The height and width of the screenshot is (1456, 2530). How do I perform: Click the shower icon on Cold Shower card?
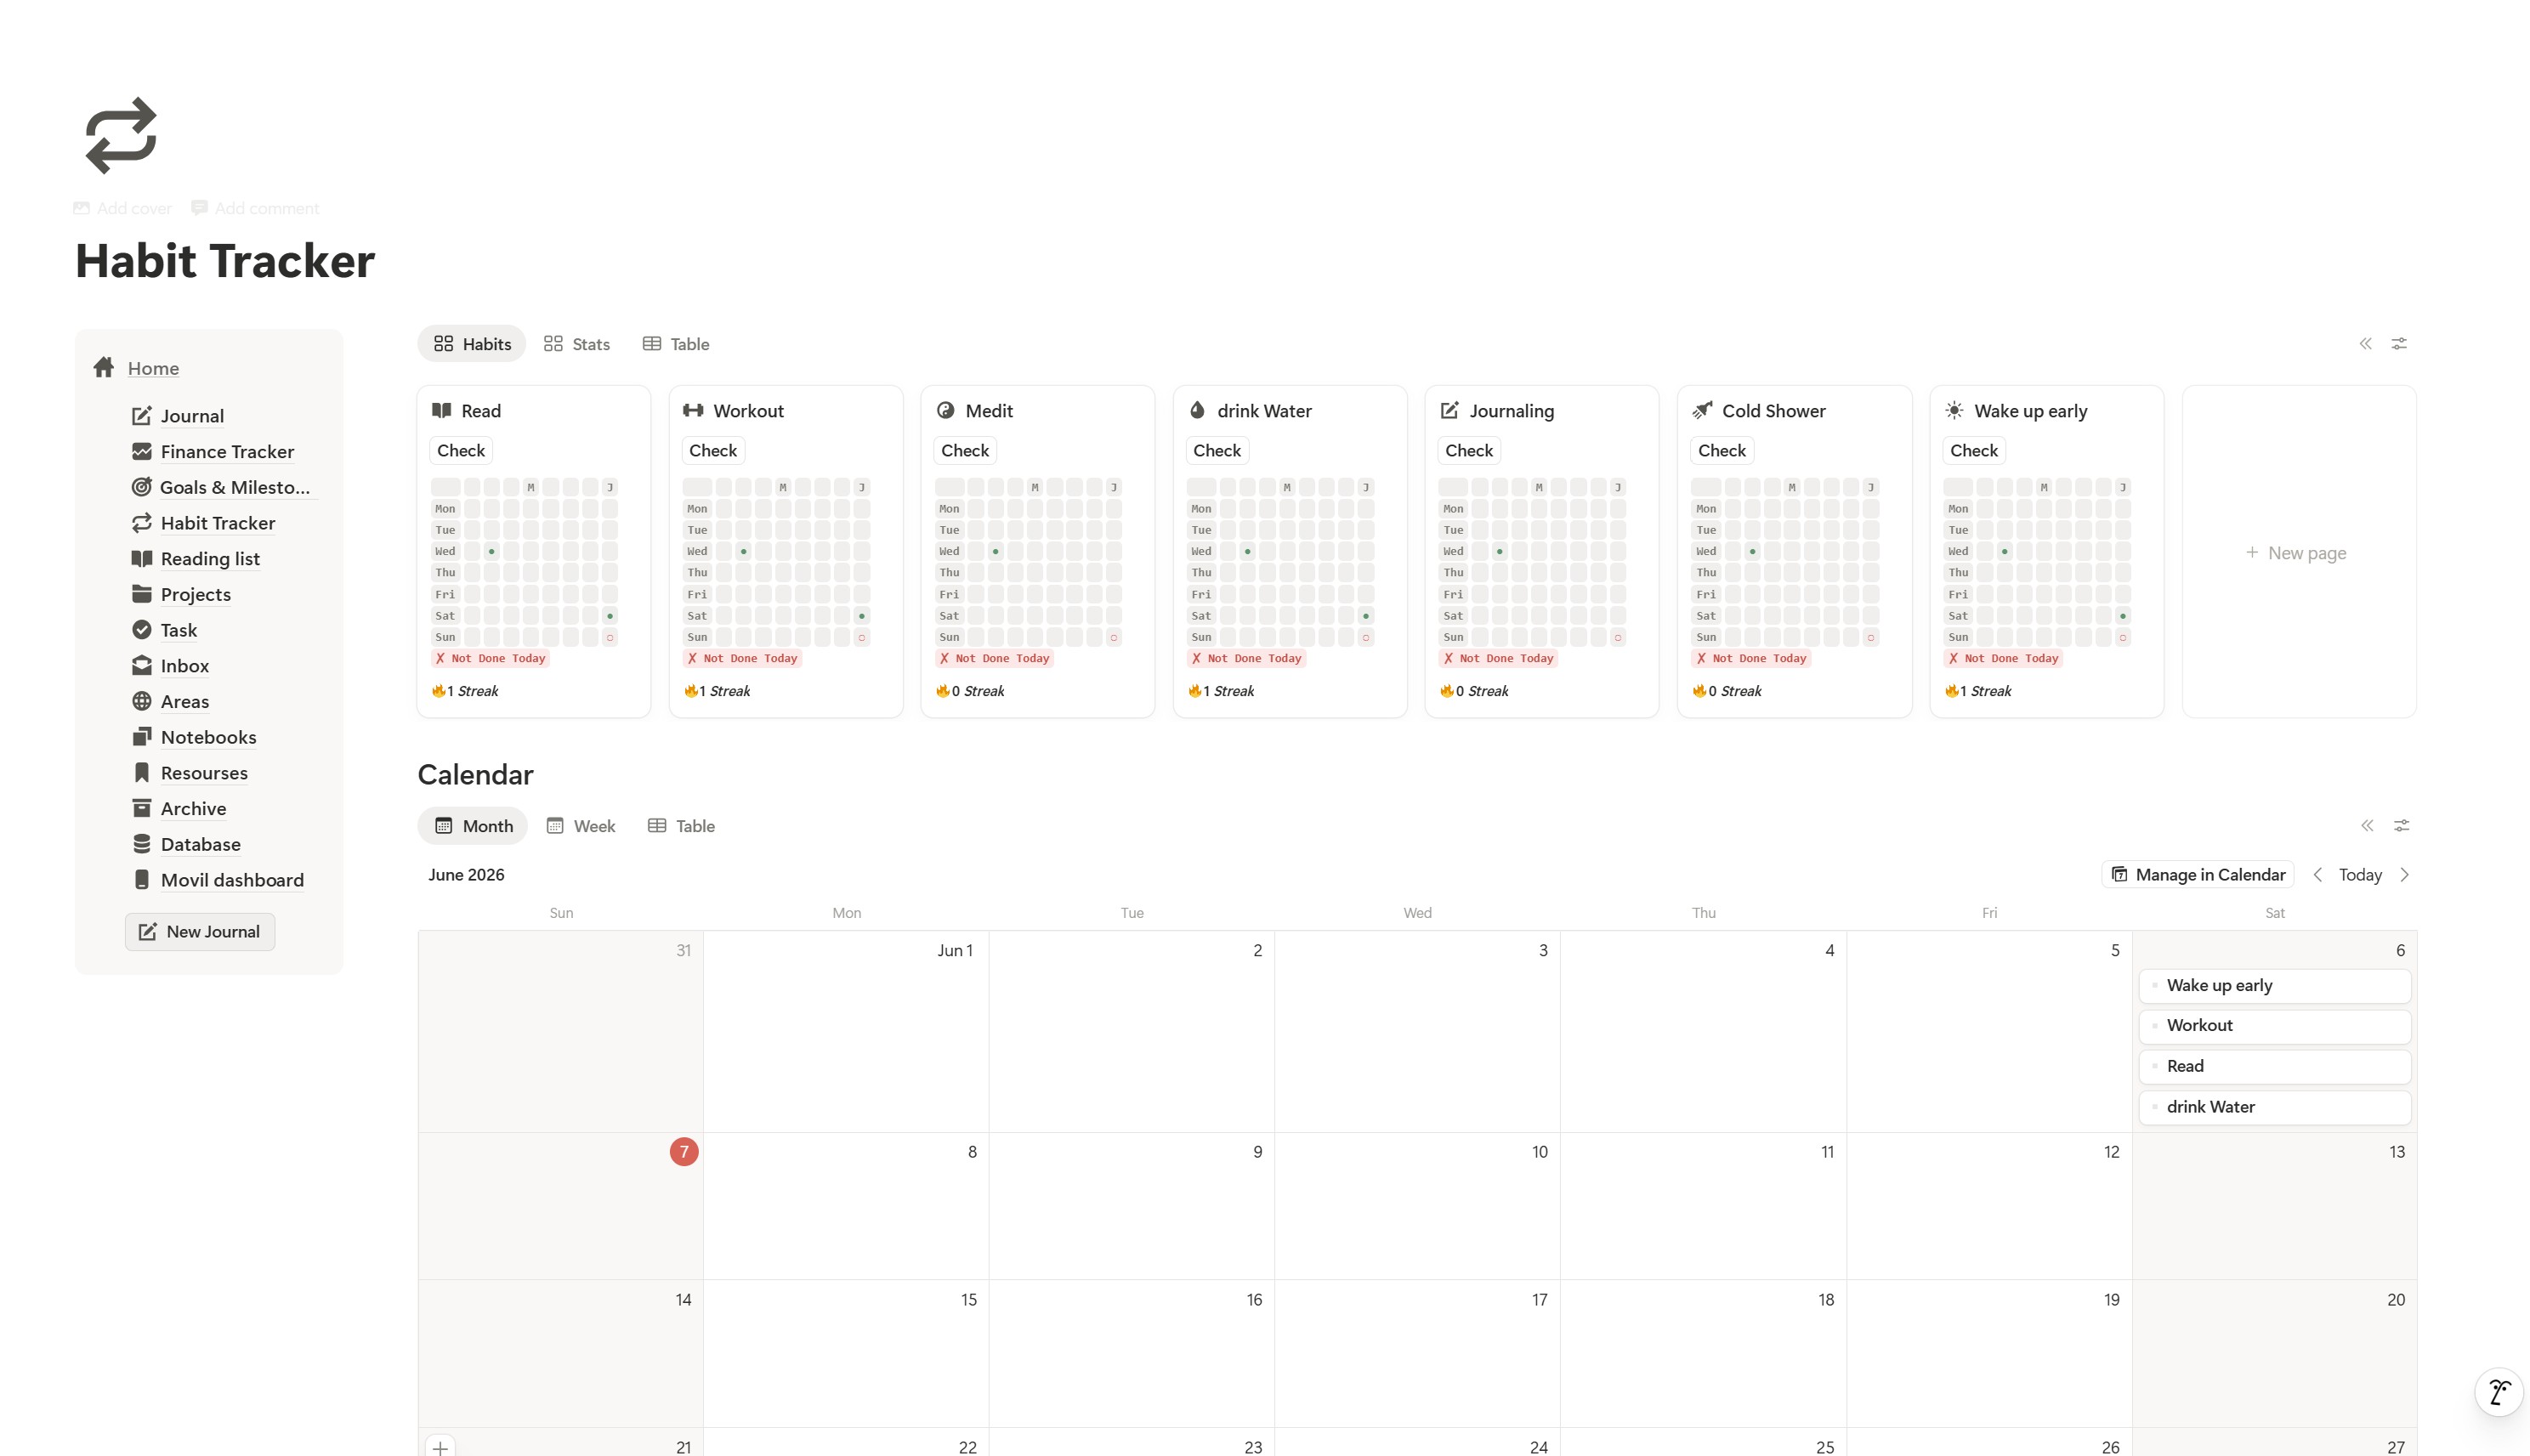[1702, 411]
